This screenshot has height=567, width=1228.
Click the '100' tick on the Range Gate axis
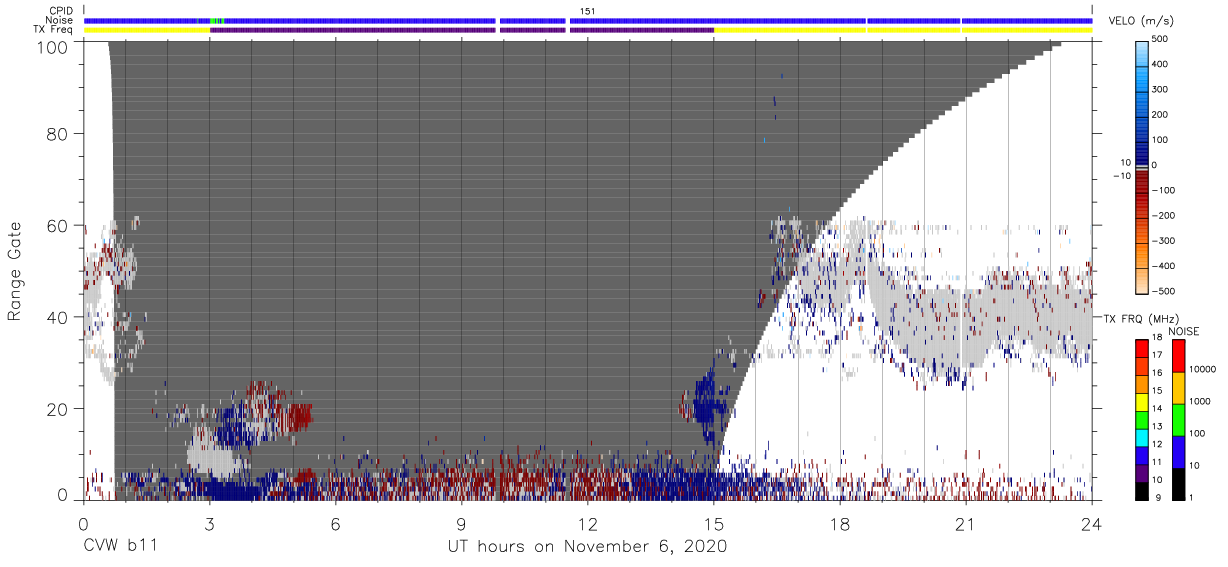pyautogui.click(x=52, y=47)
